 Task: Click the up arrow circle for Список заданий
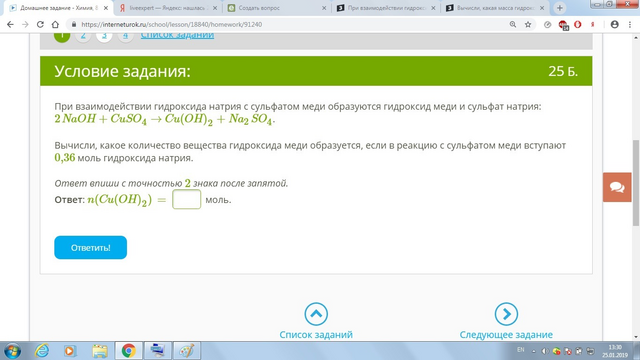pyautogui.click(x=316, y=314)
